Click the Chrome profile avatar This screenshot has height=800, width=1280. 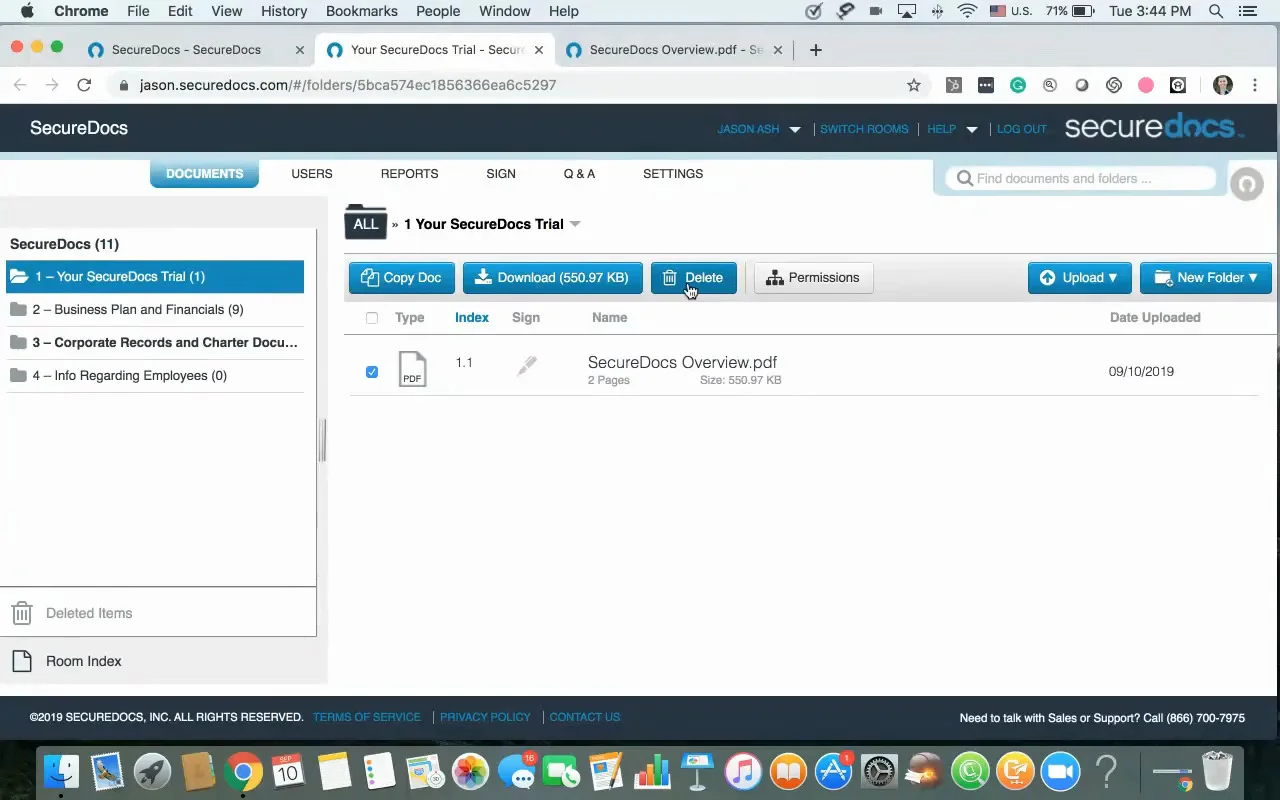coord(1222,85)
